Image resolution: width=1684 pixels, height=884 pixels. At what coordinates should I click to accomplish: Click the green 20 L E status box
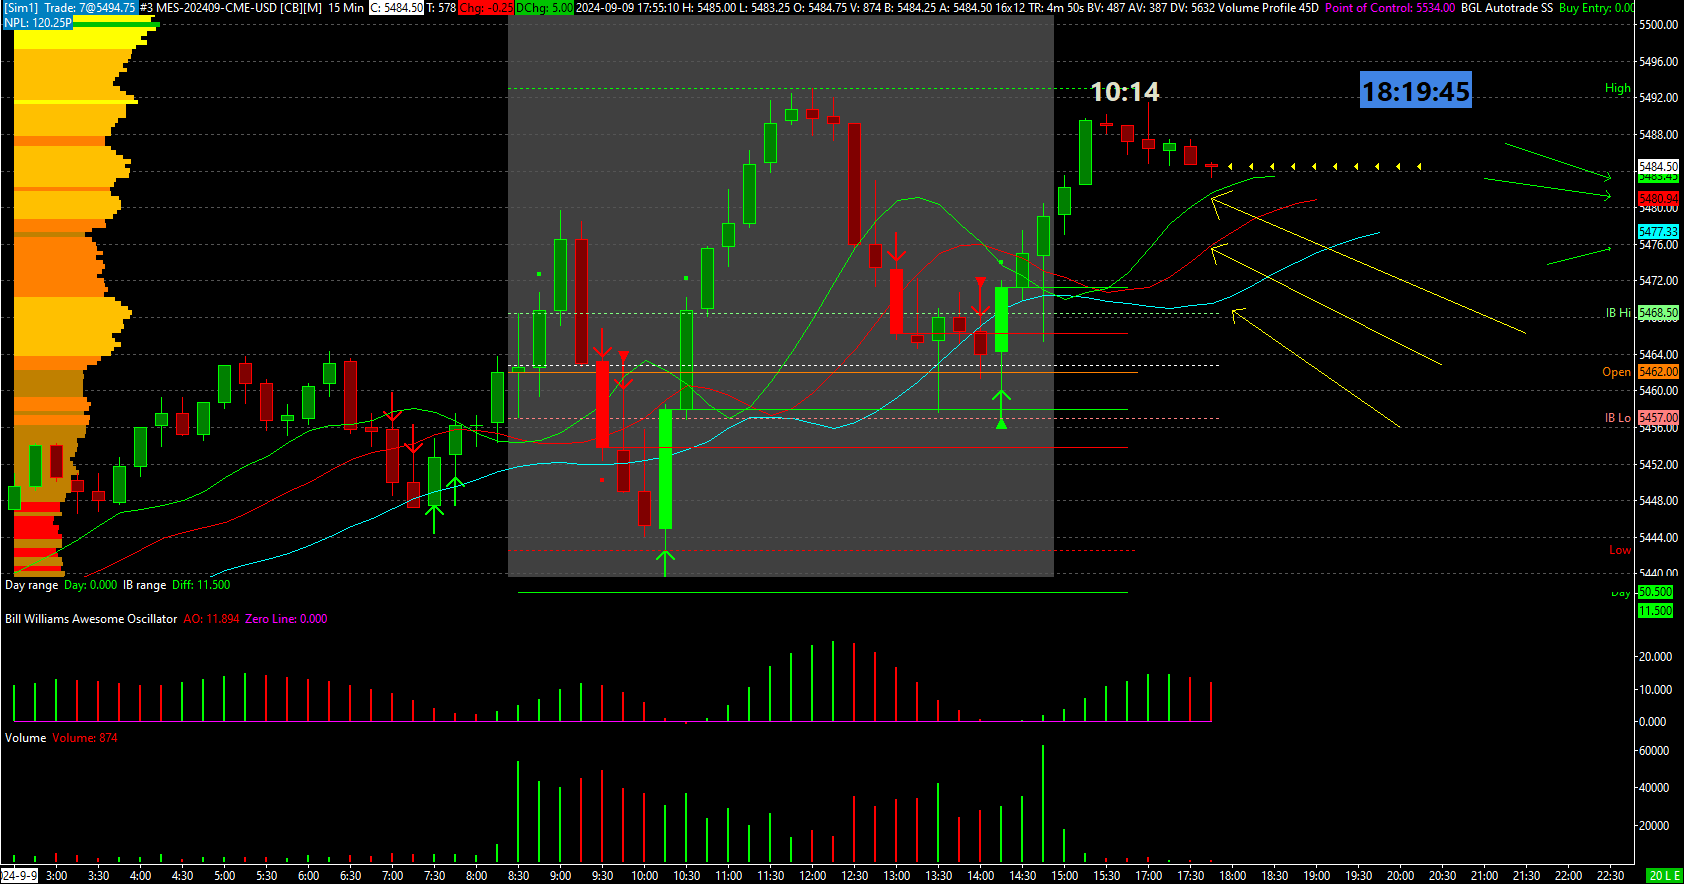point(1663,875)
